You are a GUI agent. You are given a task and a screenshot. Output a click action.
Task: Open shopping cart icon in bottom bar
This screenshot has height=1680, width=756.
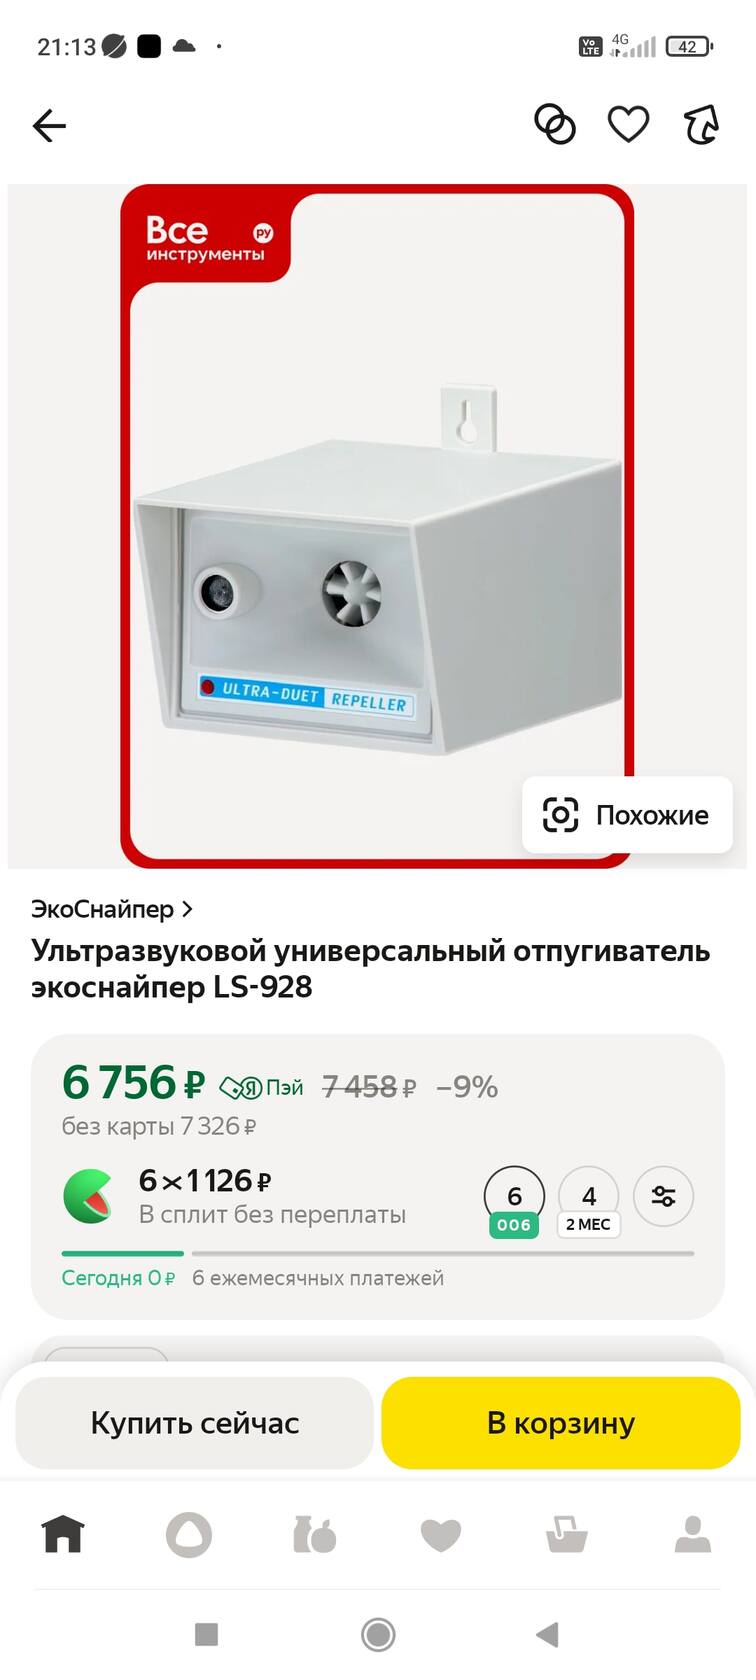566,1535
